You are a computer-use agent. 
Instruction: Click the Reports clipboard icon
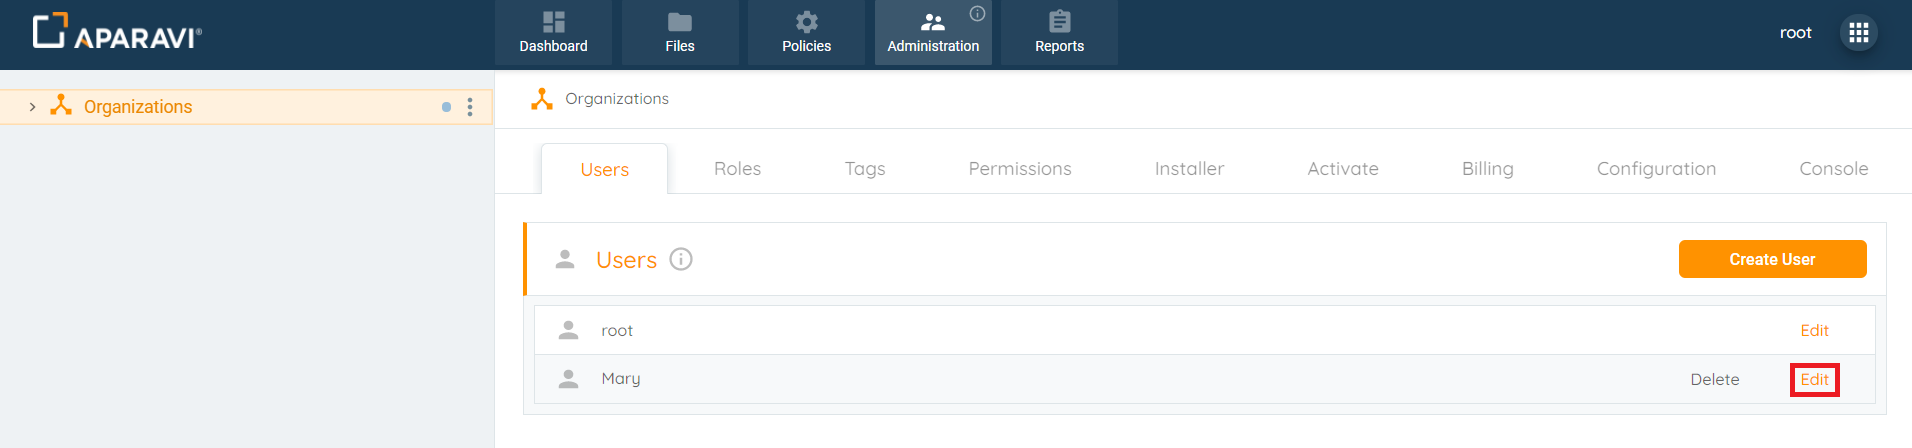1059,22
